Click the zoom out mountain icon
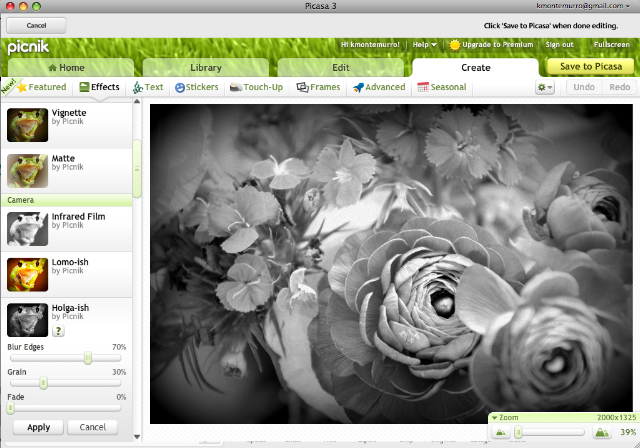Image resolution: width=640 pixels, height=448 pixels. point(501,432)
